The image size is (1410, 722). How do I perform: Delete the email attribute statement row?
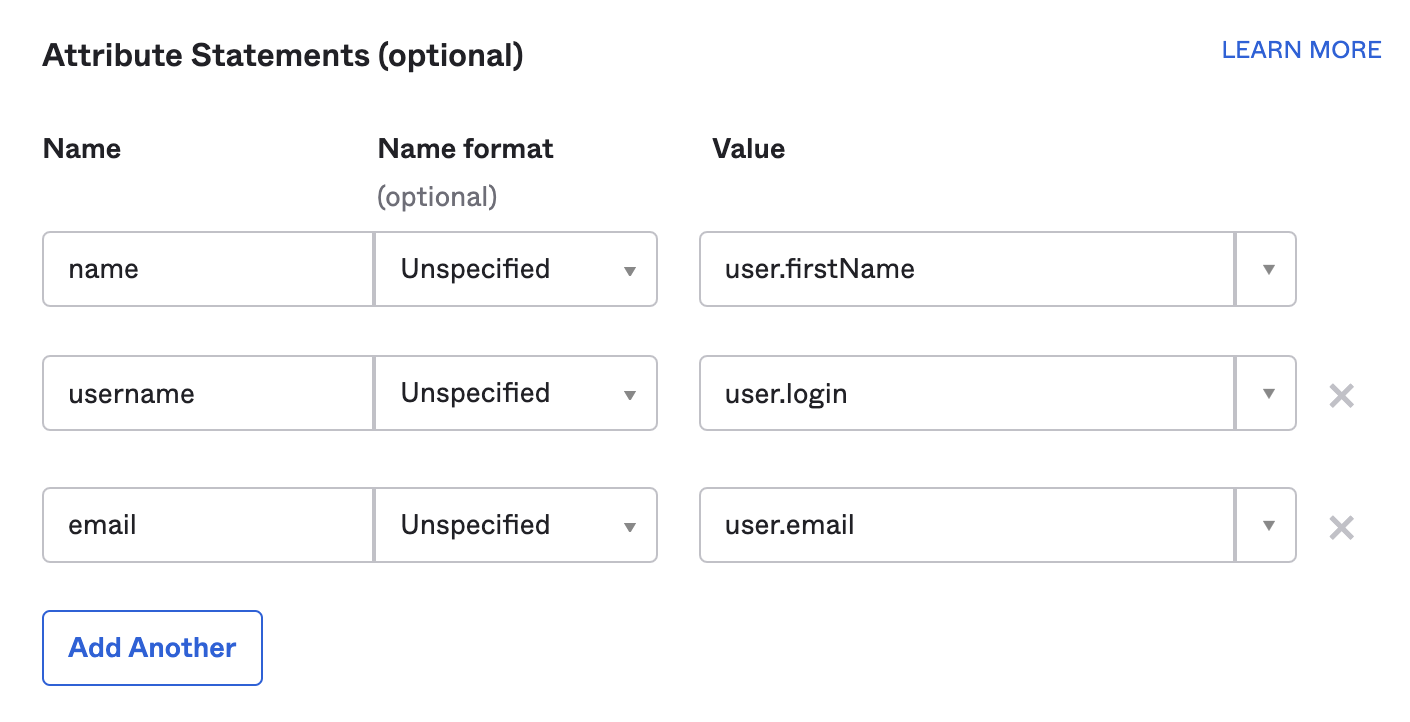pyautogui.click(x=1341, y=528)
